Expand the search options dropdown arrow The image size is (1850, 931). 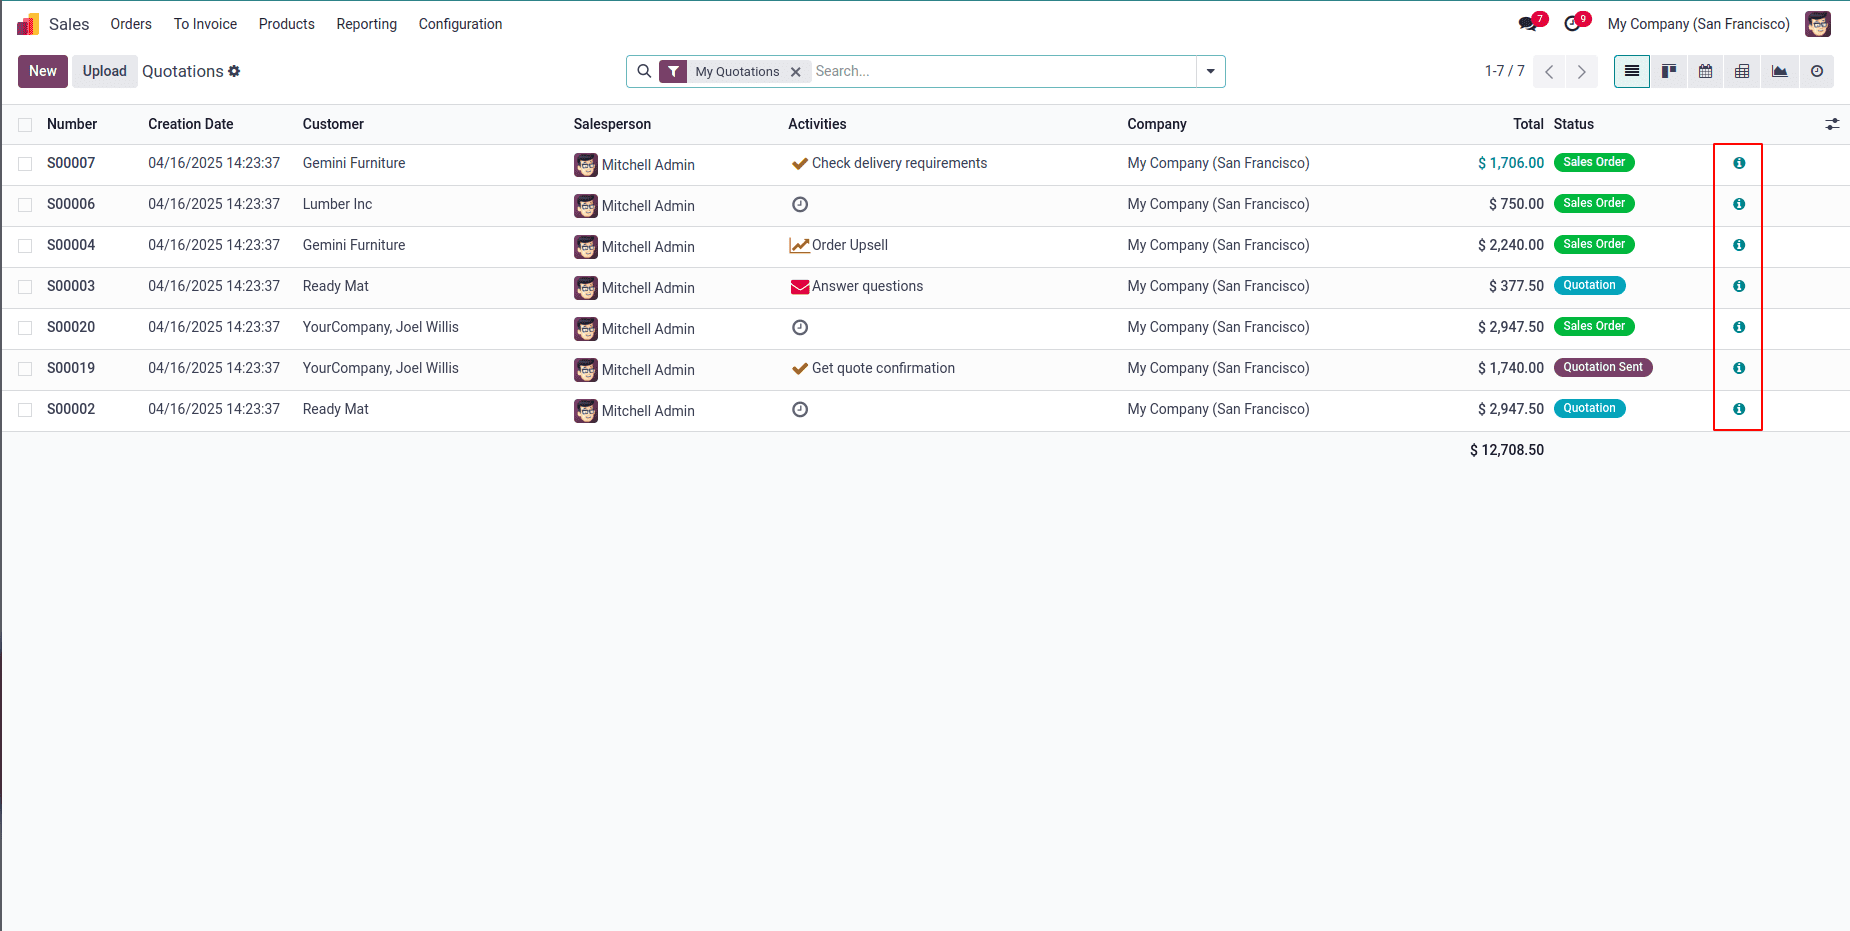1211,71
